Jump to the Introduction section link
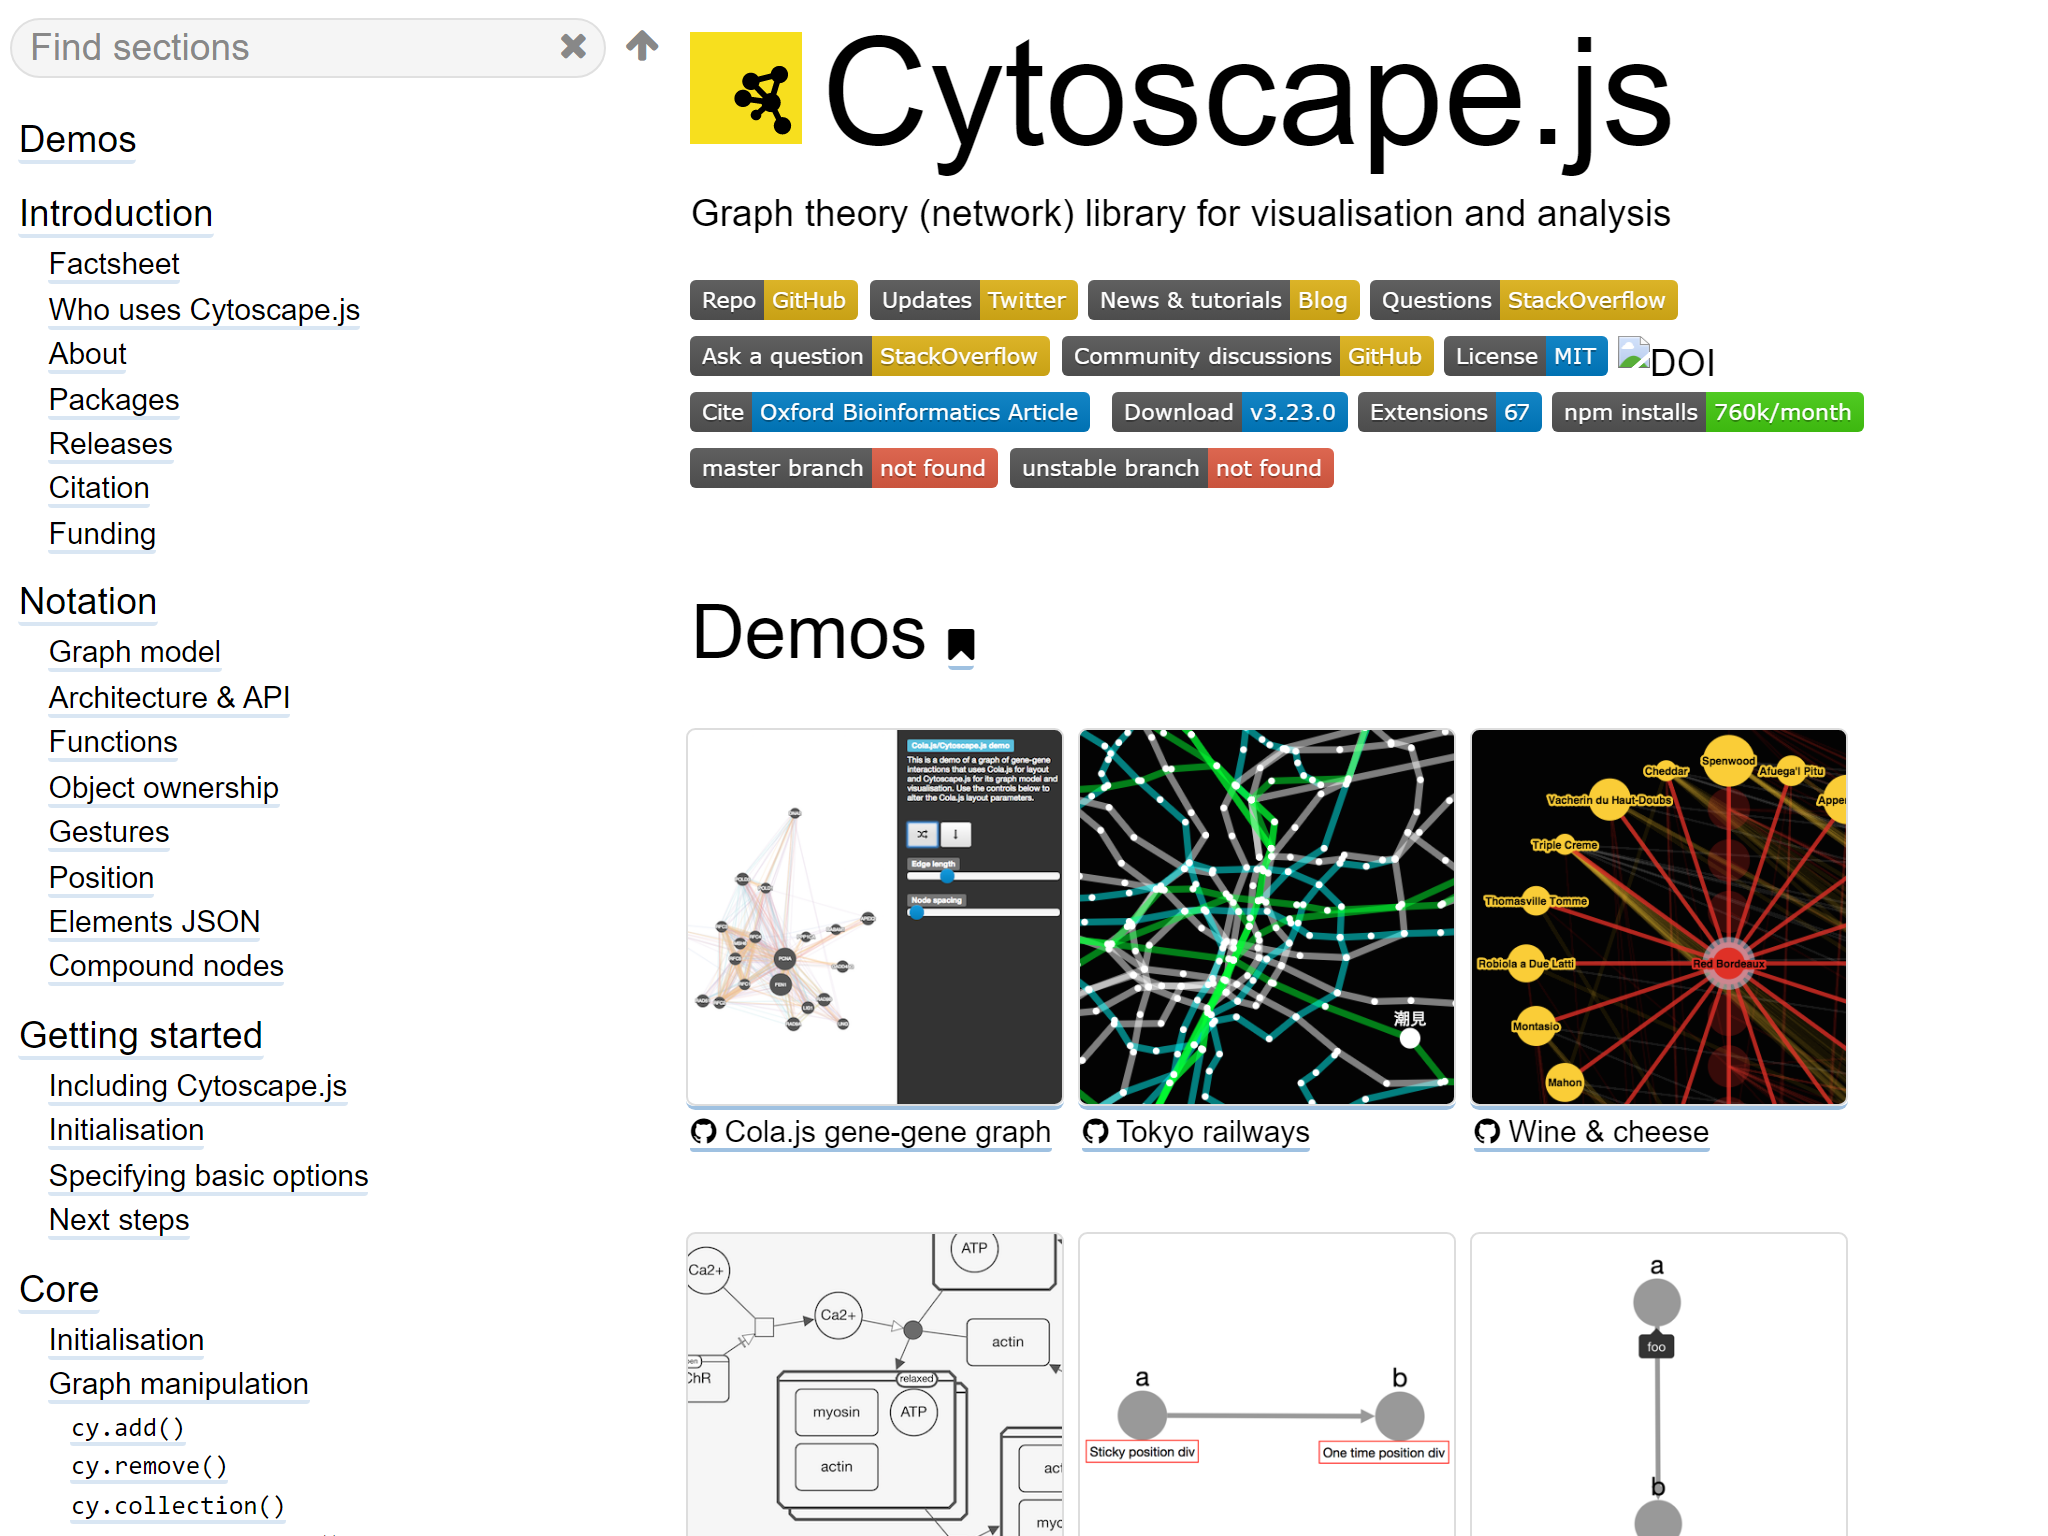 116,213
